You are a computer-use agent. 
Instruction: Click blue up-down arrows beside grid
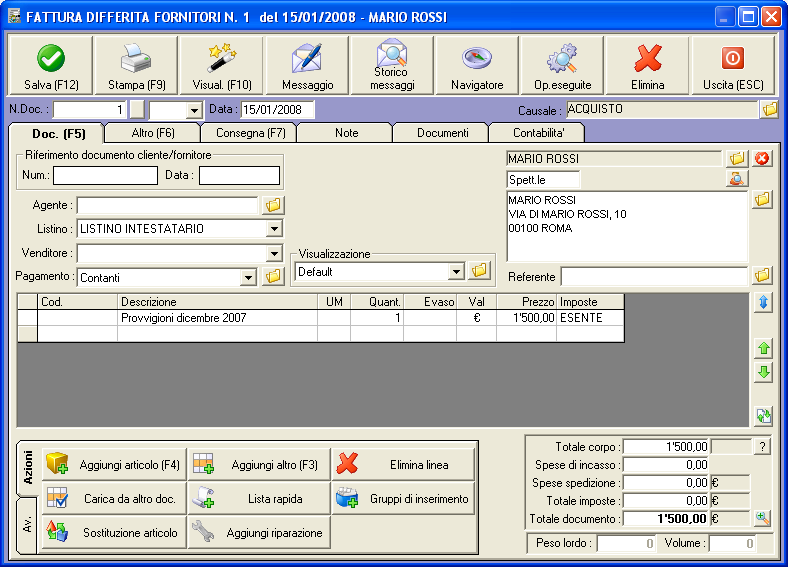point(763,302)
